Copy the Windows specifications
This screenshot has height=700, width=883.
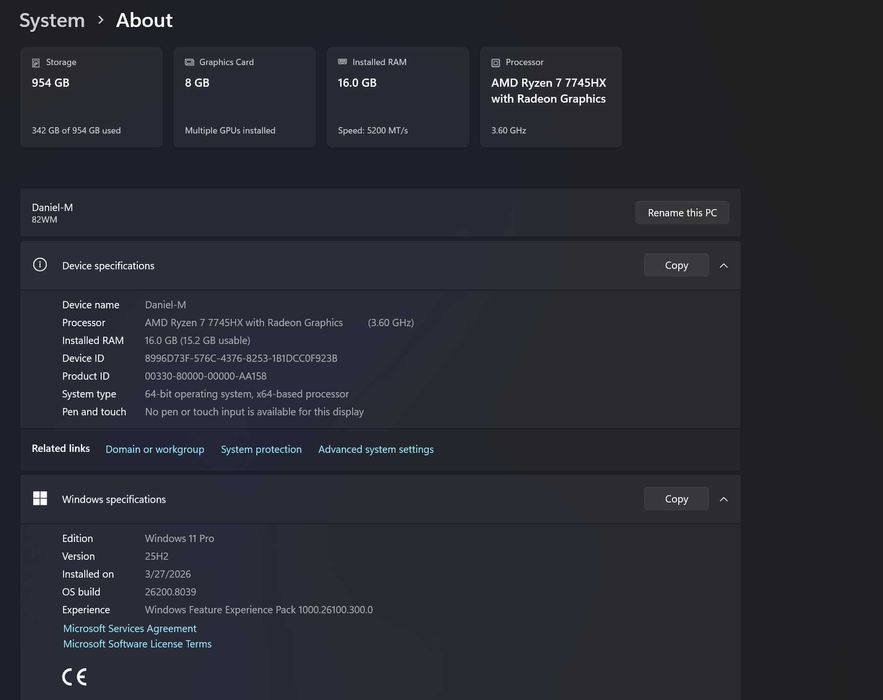click(x=676, y=499)
